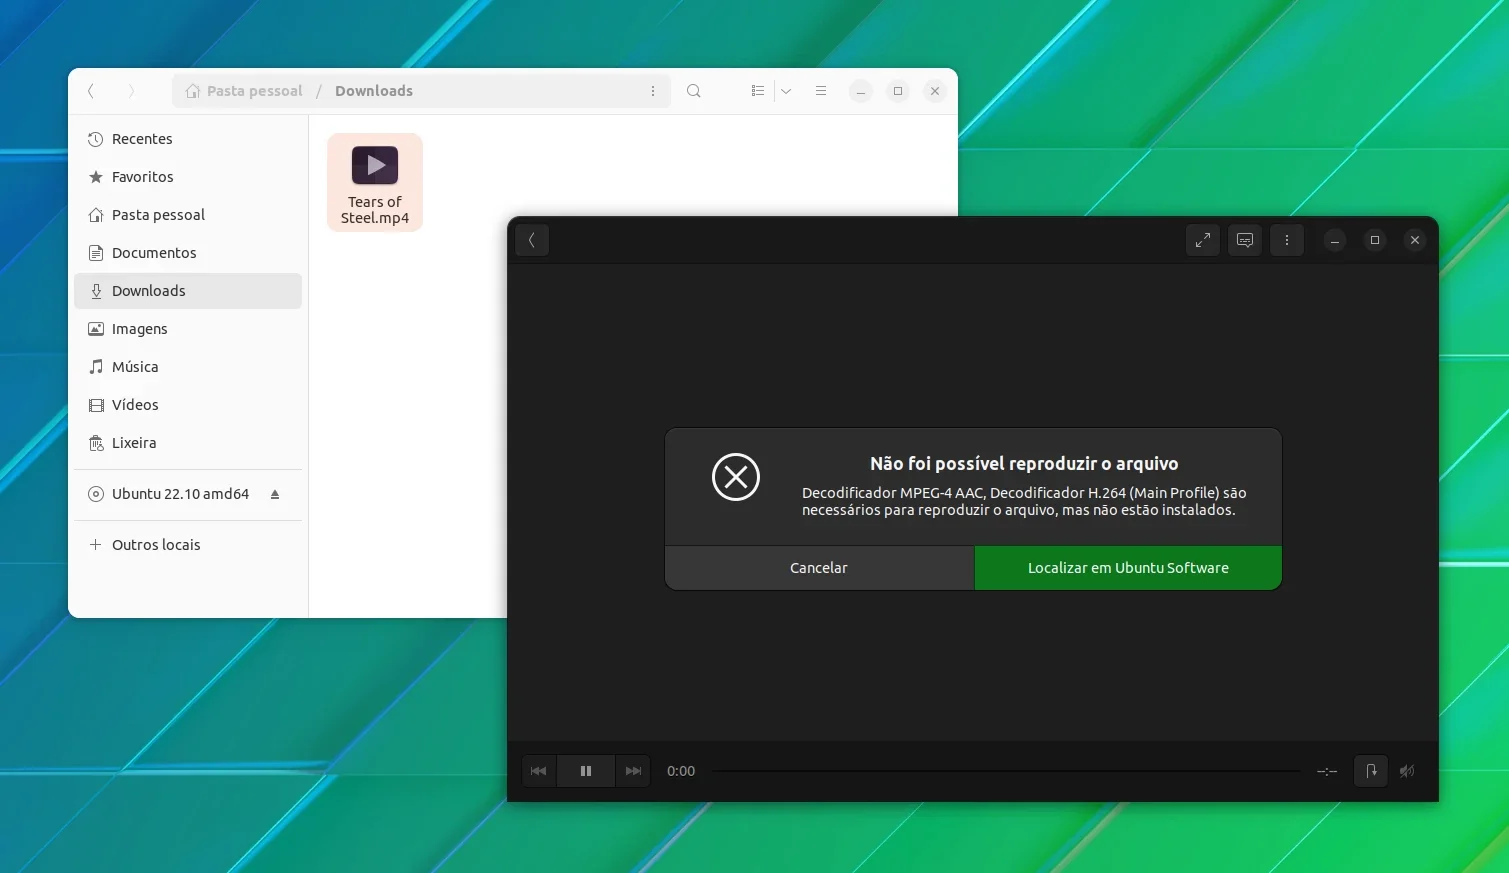The image size is (1509, 873).
Task: Open the subtitles icon in player header
Action: (1245, 240)
